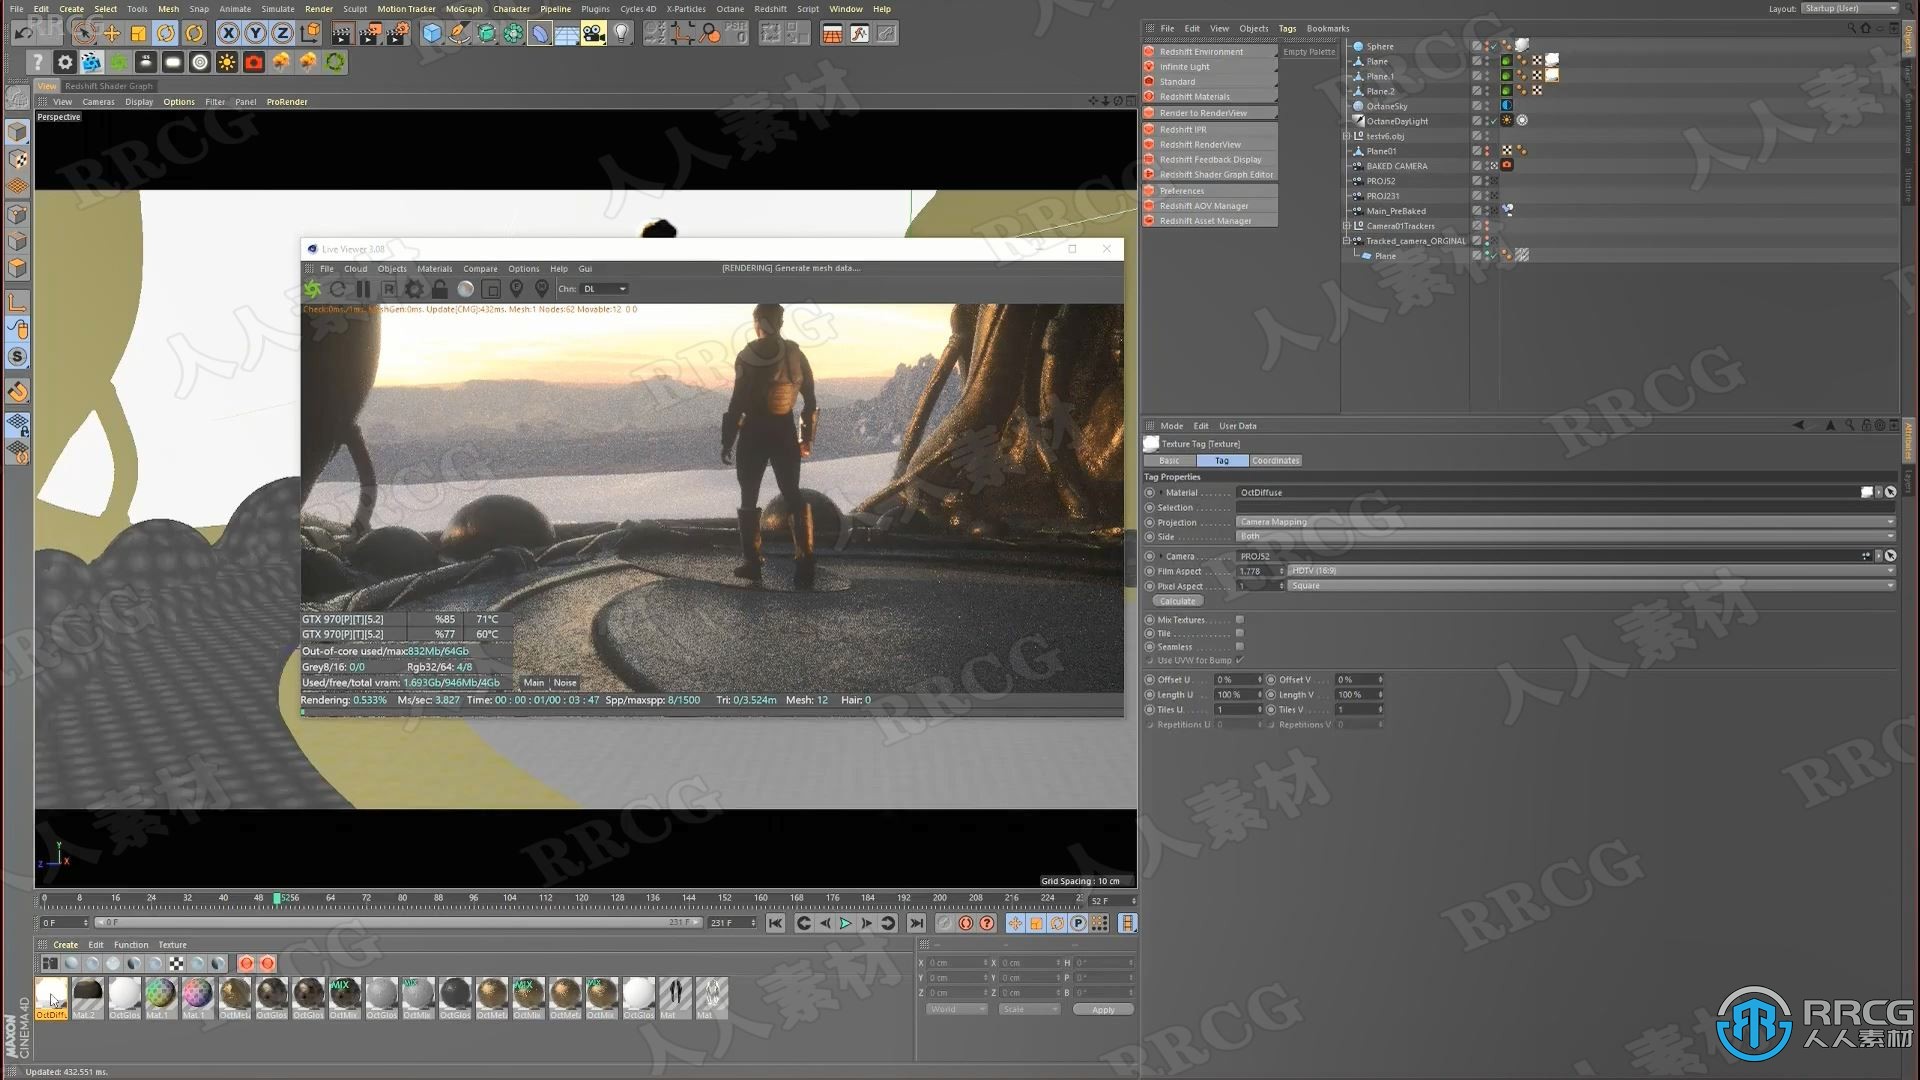Open Chn channel dropdown in Live Viewer
The width and height of the screenshot is (1920, 1080).
tap(605, 289)
